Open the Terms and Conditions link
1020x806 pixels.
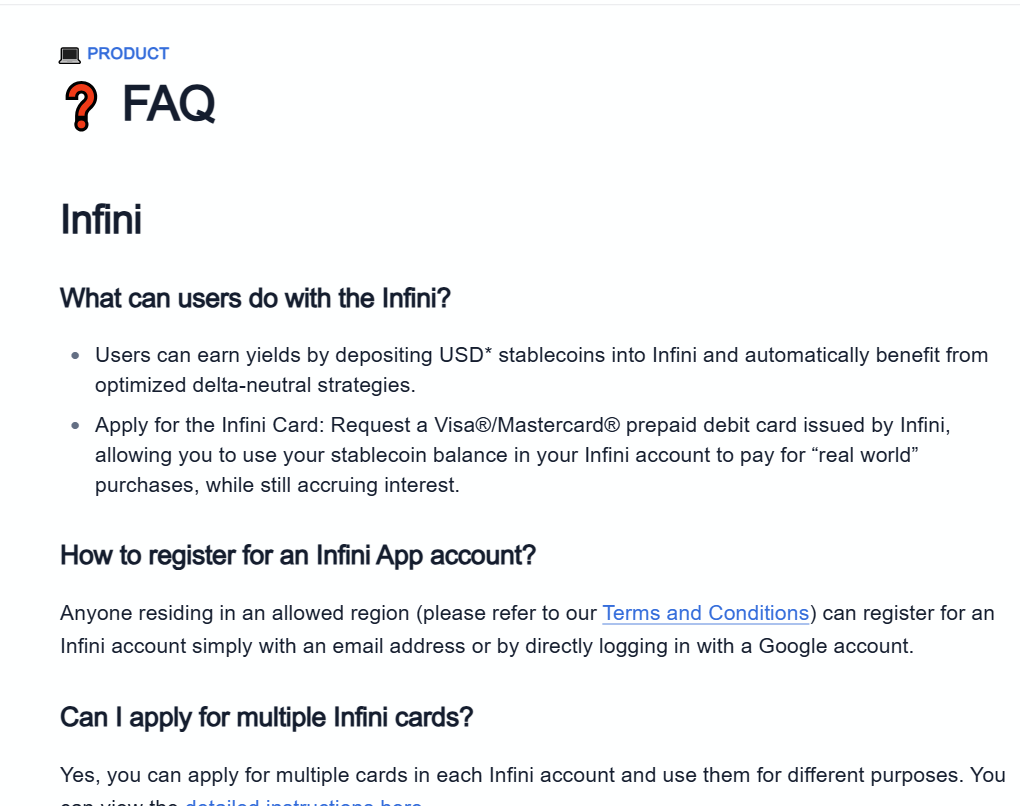tap(706, 613)
